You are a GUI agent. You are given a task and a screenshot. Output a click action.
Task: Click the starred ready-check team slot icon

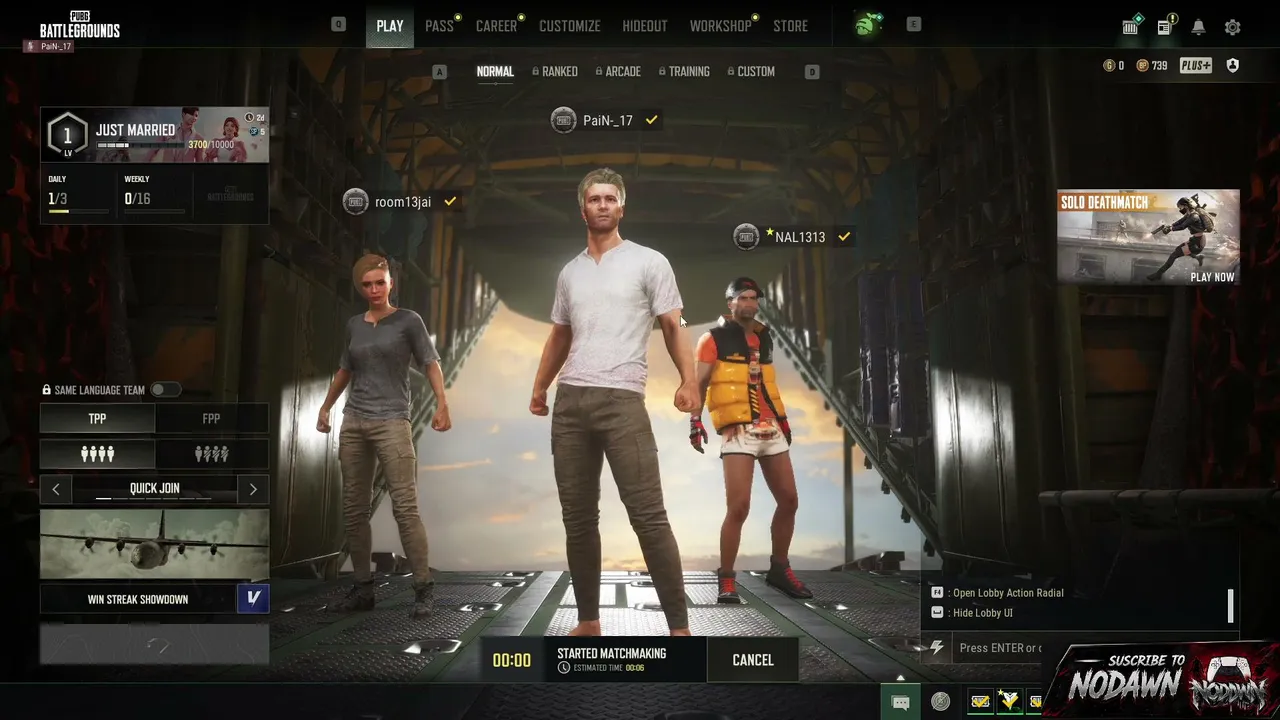click(1009, 702)
